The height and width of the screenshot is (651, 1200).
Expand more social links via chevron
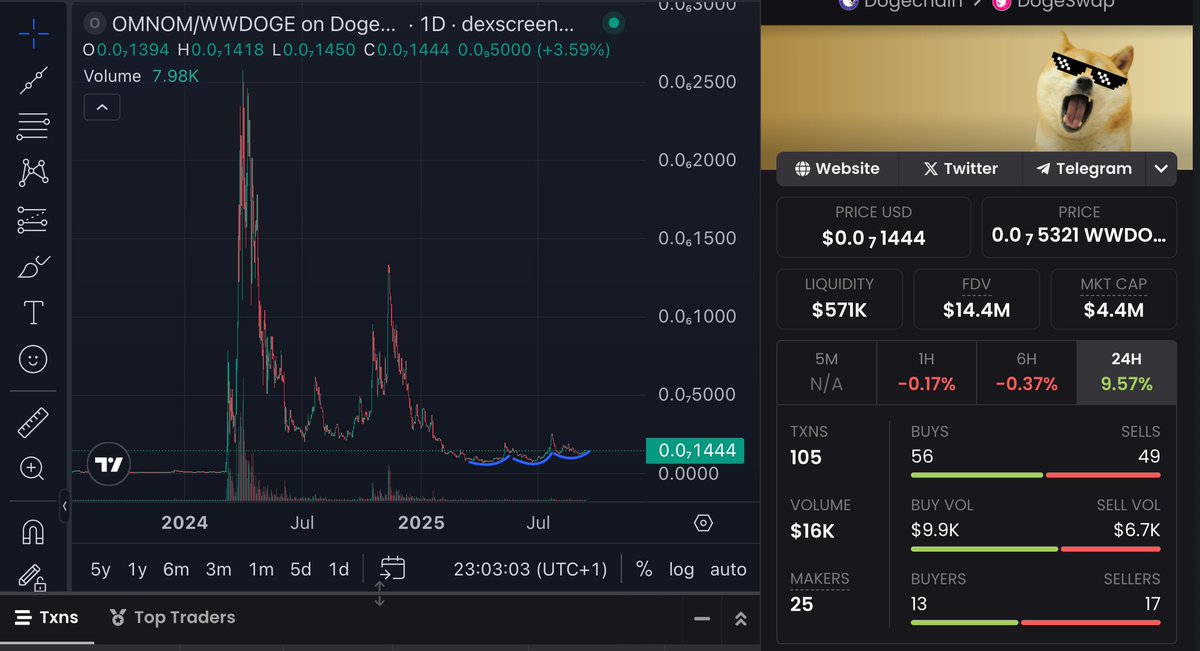point(1161,168)
